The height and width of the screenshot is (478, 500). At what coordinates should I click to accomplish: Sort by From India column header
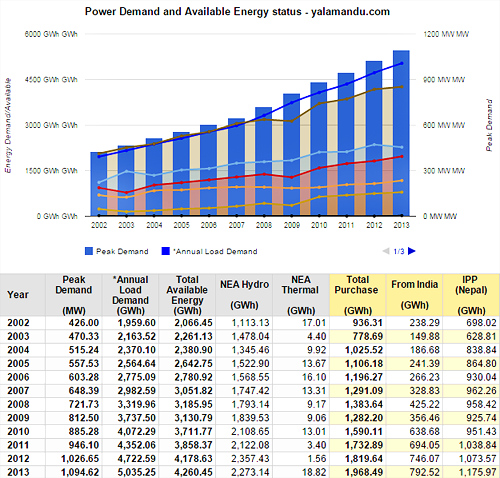click(x=414, y=295)
